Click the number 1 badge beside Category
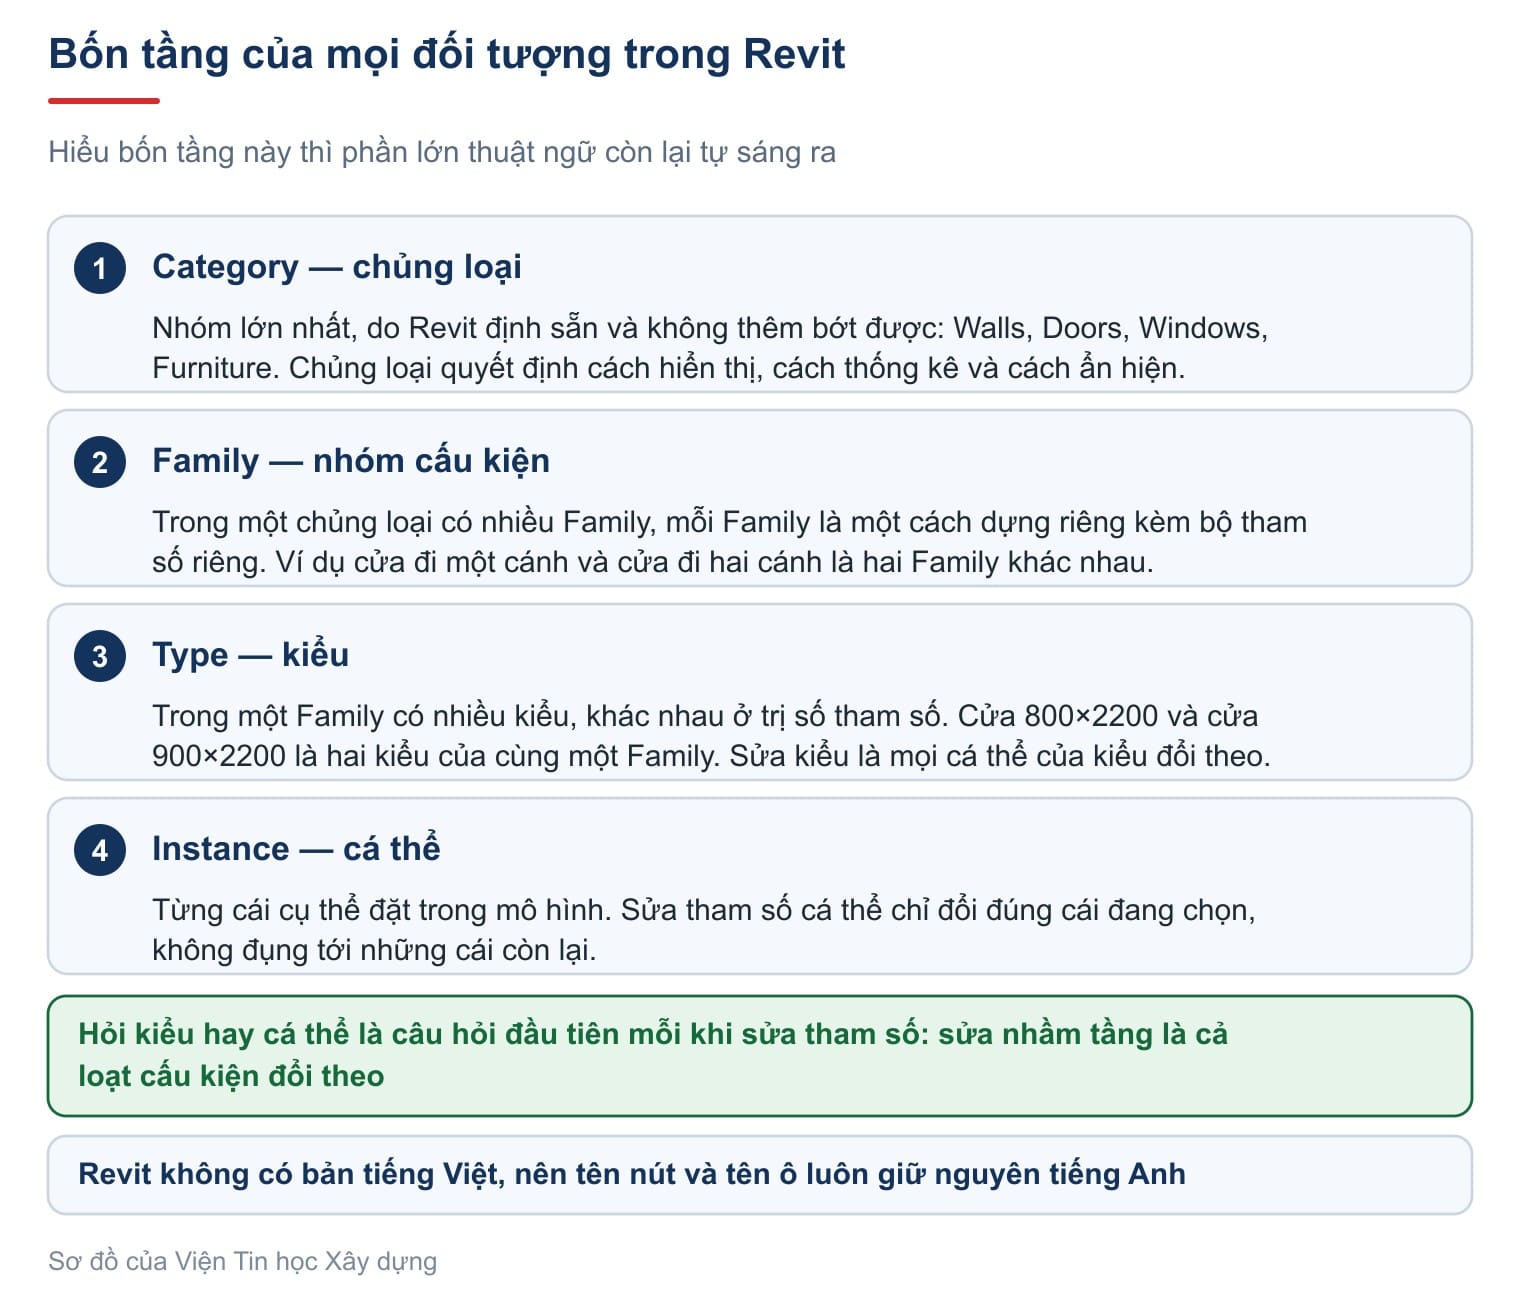The height and width of the screenshot is (1298, 1520). pyautogui.click(x=100, y=268)
